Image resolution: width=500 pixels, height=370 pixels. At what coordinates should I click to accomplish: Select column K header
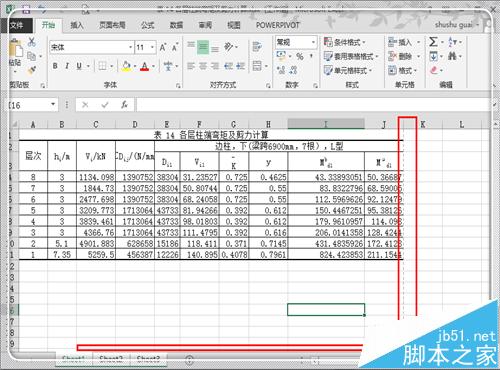click(x=423, y=125)
